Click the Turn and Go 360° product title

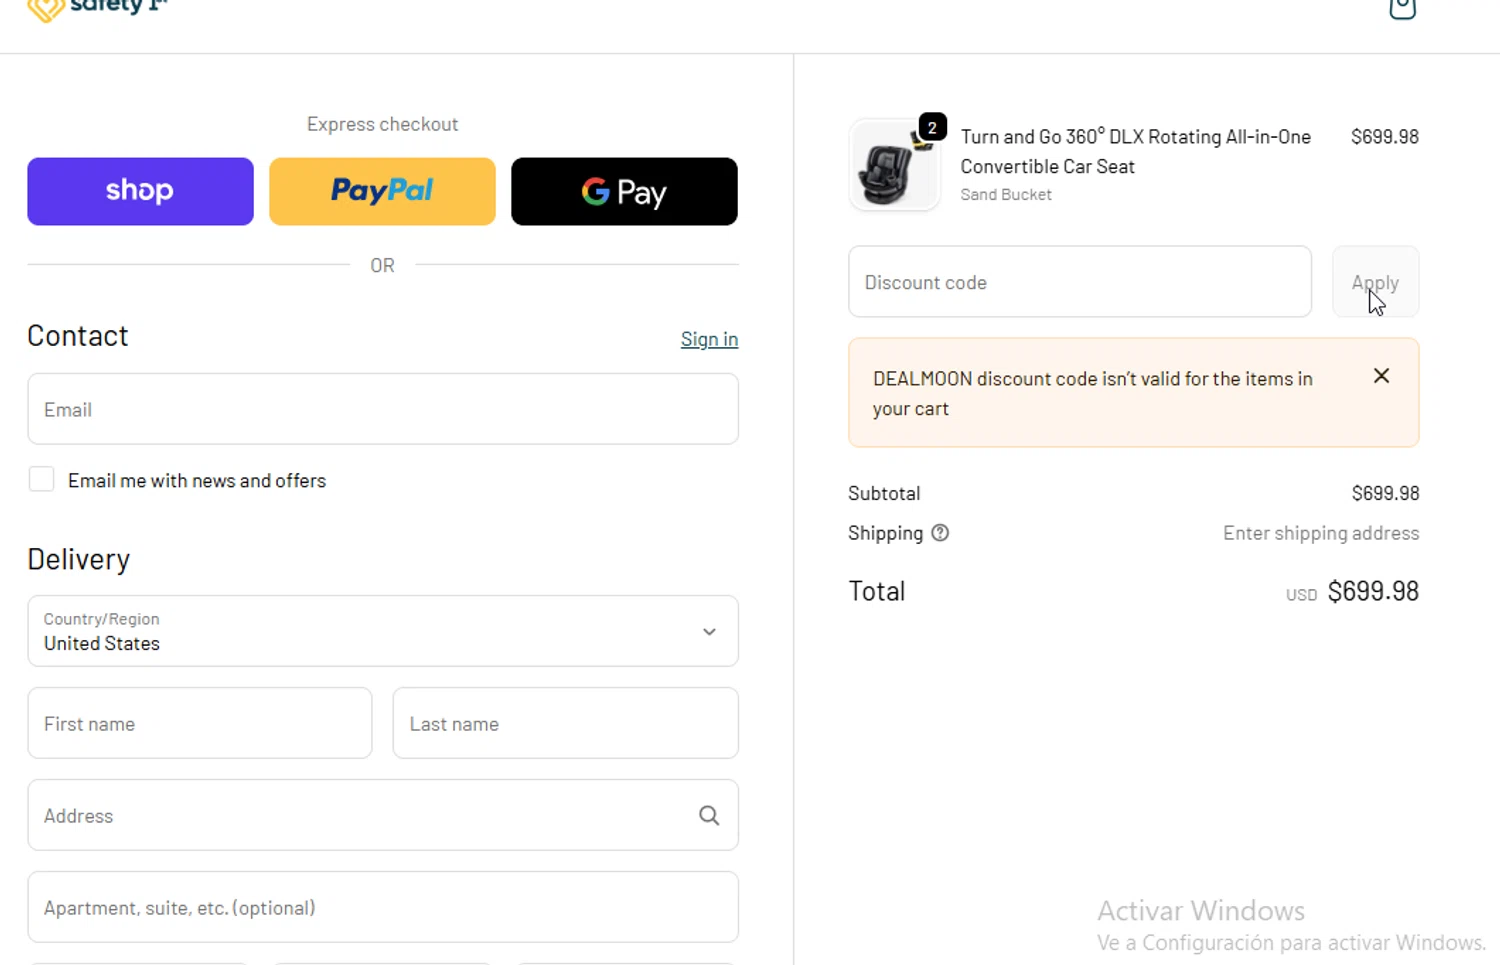[1135, 151]
